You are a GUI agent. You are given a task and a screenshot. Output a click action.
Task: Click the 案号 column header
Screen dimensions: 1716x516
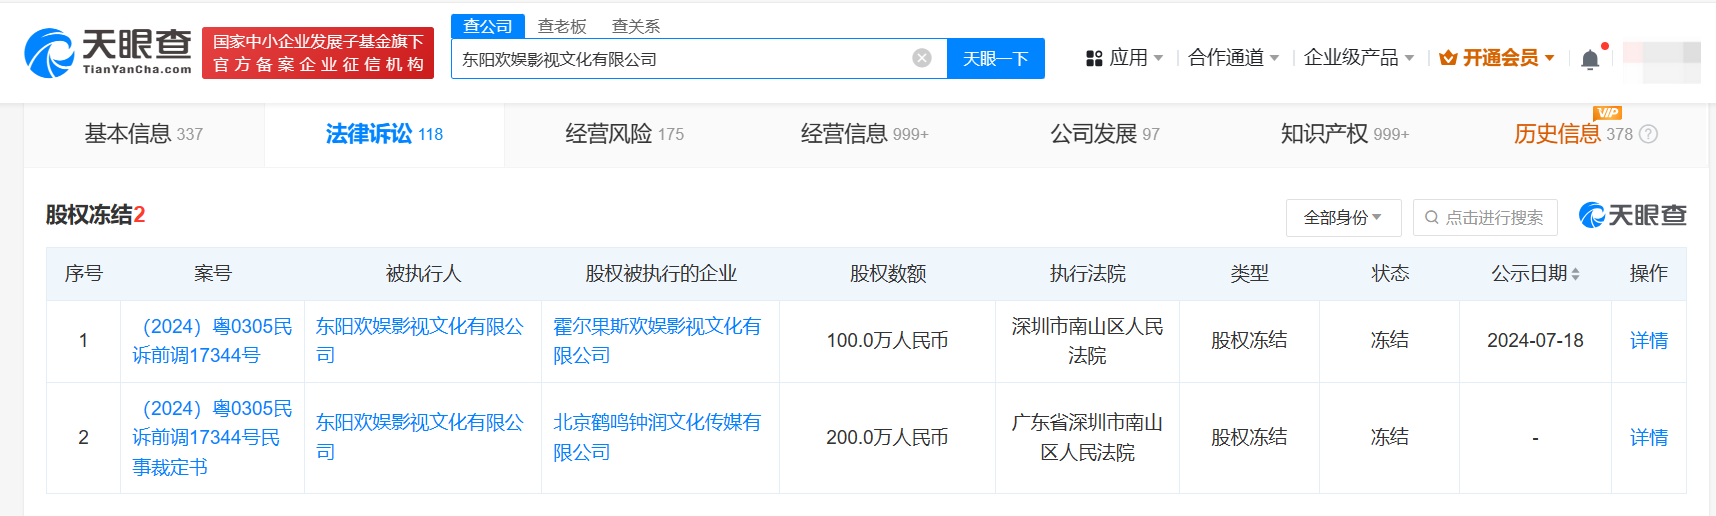(212, 274)
